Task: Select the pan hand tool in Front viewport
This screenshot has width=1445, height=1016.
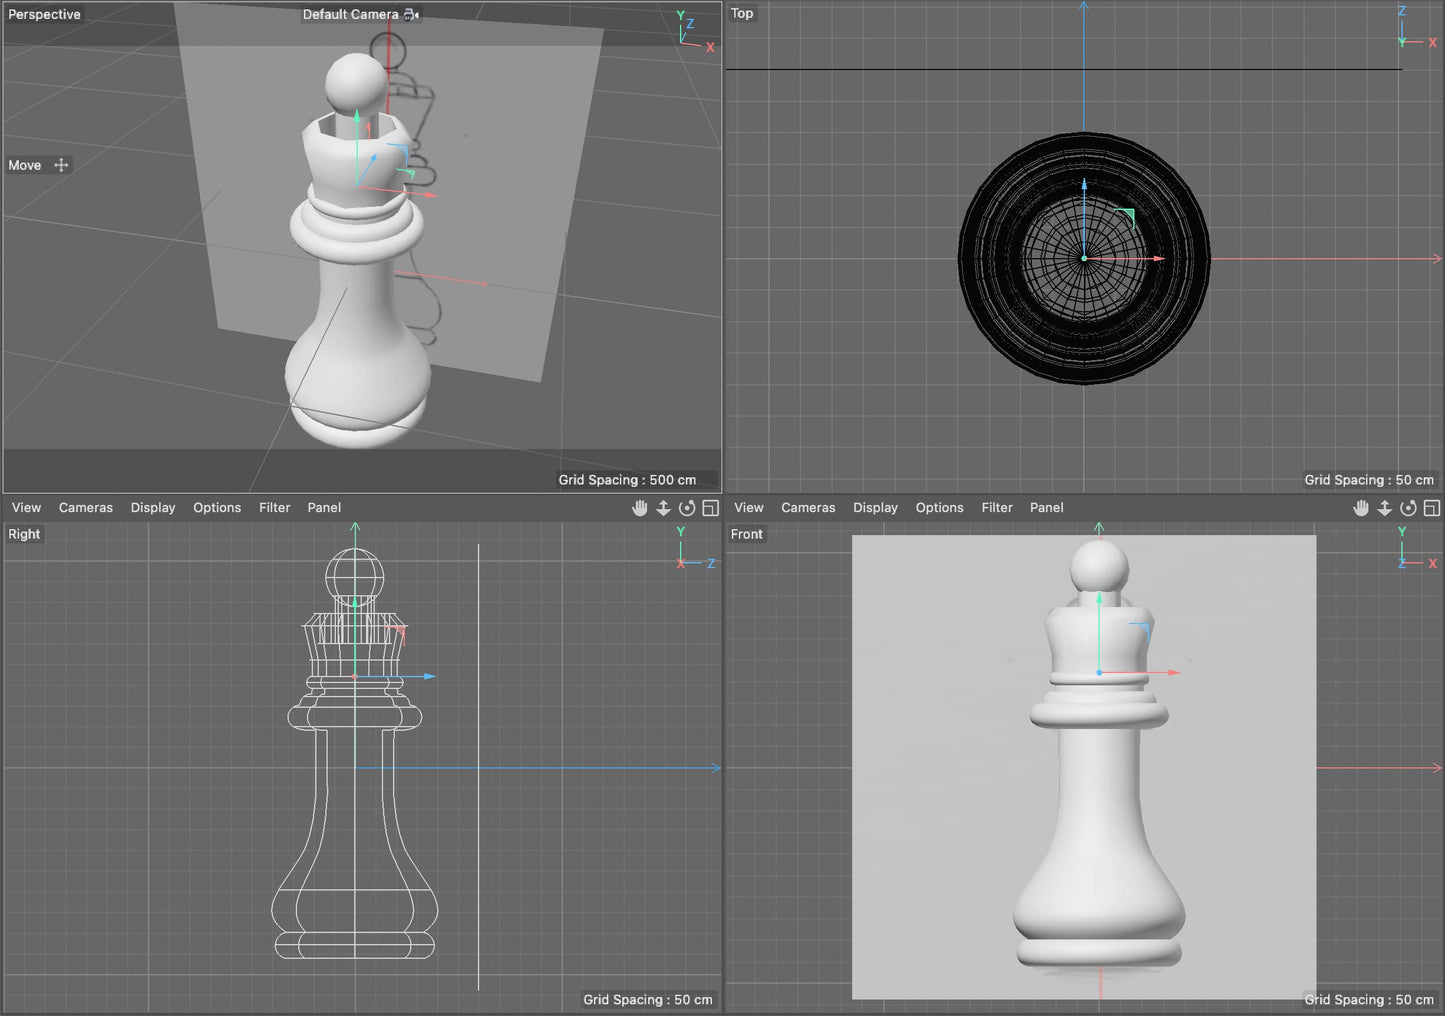Action: tap(1361, 507)
